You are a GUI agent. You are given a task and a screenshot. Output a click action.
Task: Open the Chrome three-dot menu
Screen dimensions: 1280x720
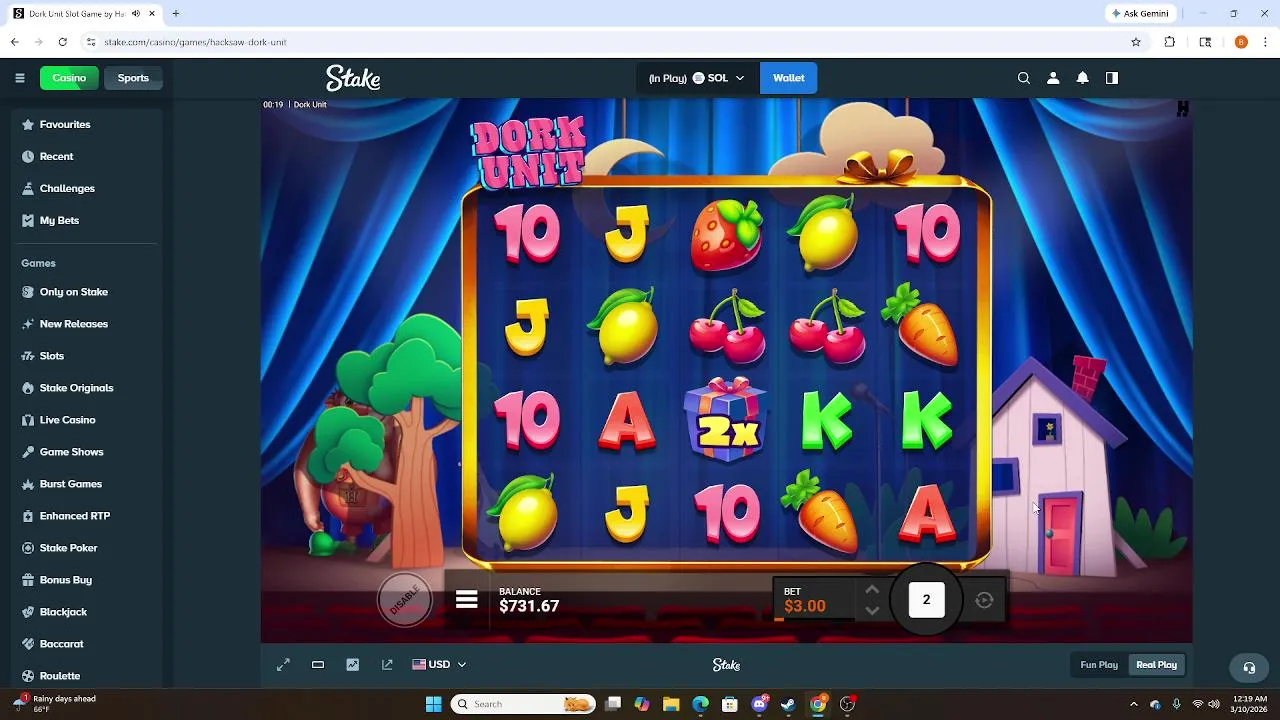[x=1265, y=42]
